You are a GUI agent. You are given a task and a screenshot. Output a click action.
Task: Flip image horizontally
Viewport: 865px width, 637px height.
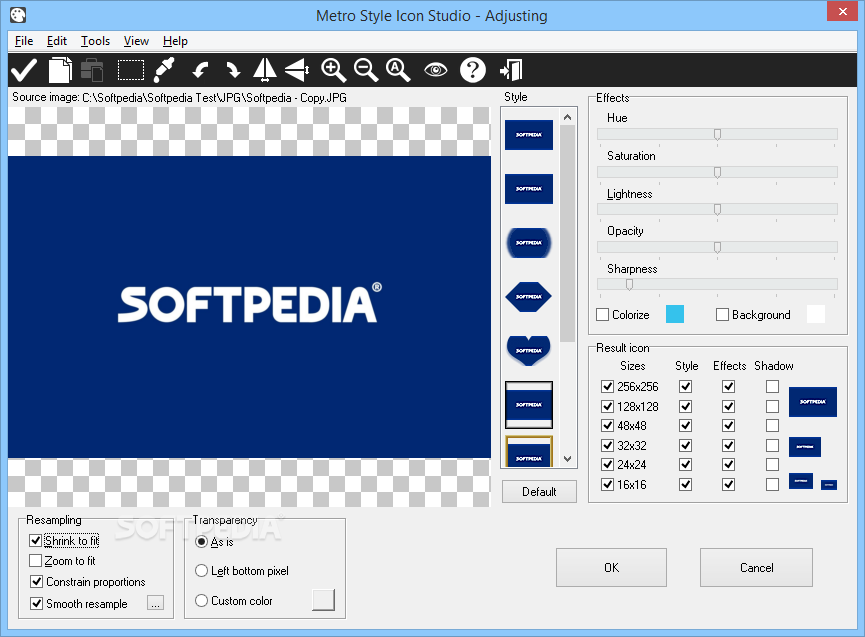(x=265, y=70)
